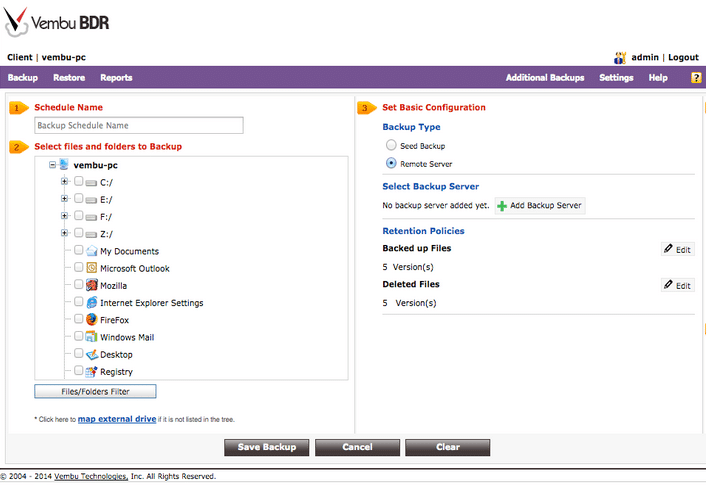The width and height of the screenshot is (709, 488).
Task: Enable the FireFox checkbox
Action: [x=79, y=319]
